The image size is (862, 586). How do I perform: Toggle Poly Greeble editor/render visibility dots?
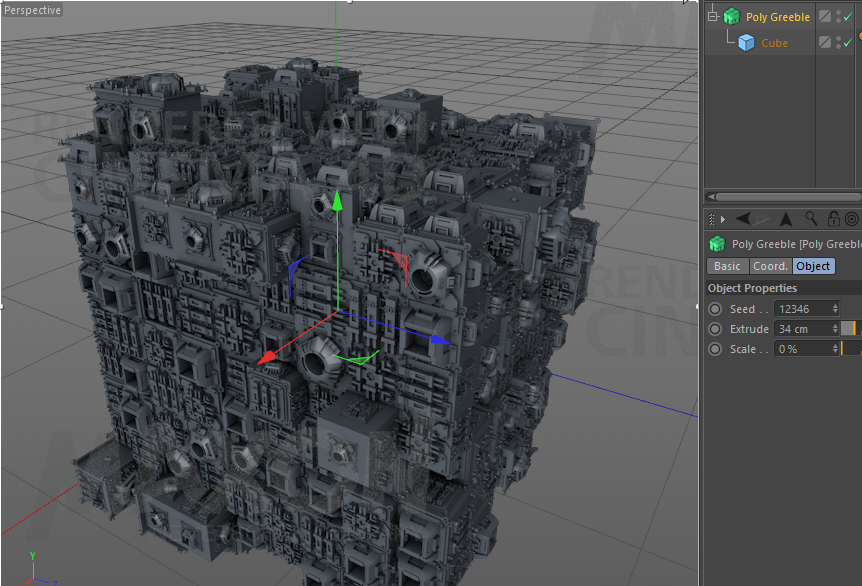pyautogui.click(x=838, y=16)
